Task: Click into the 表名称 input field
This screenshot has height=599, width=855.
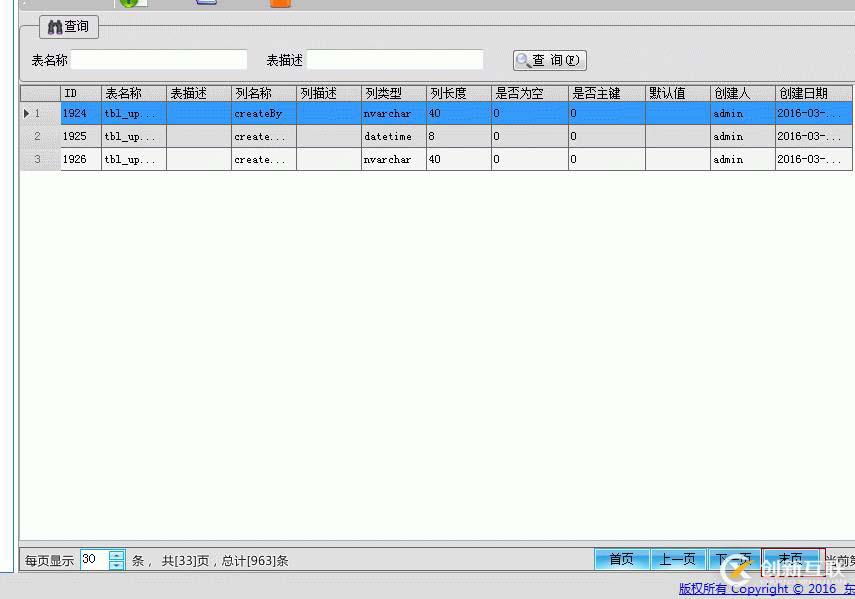Action: [x=159, y=59]
